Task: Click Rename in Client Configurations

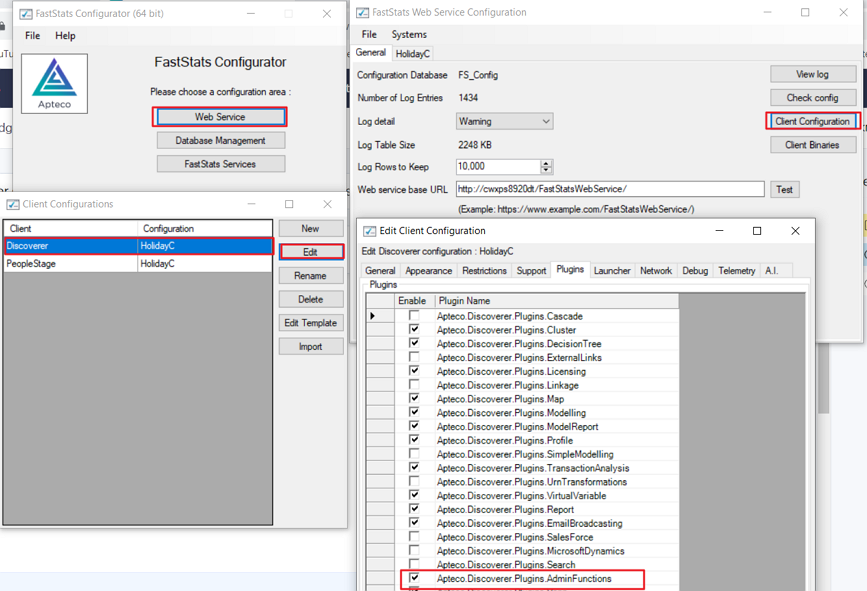Action: point(311,275)
